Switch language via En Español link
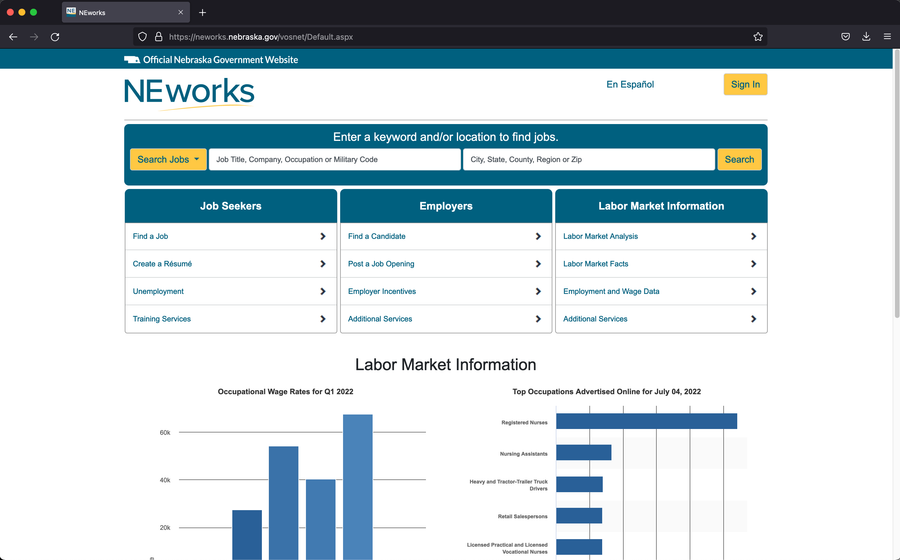900x560 pixels. point(630,85)
